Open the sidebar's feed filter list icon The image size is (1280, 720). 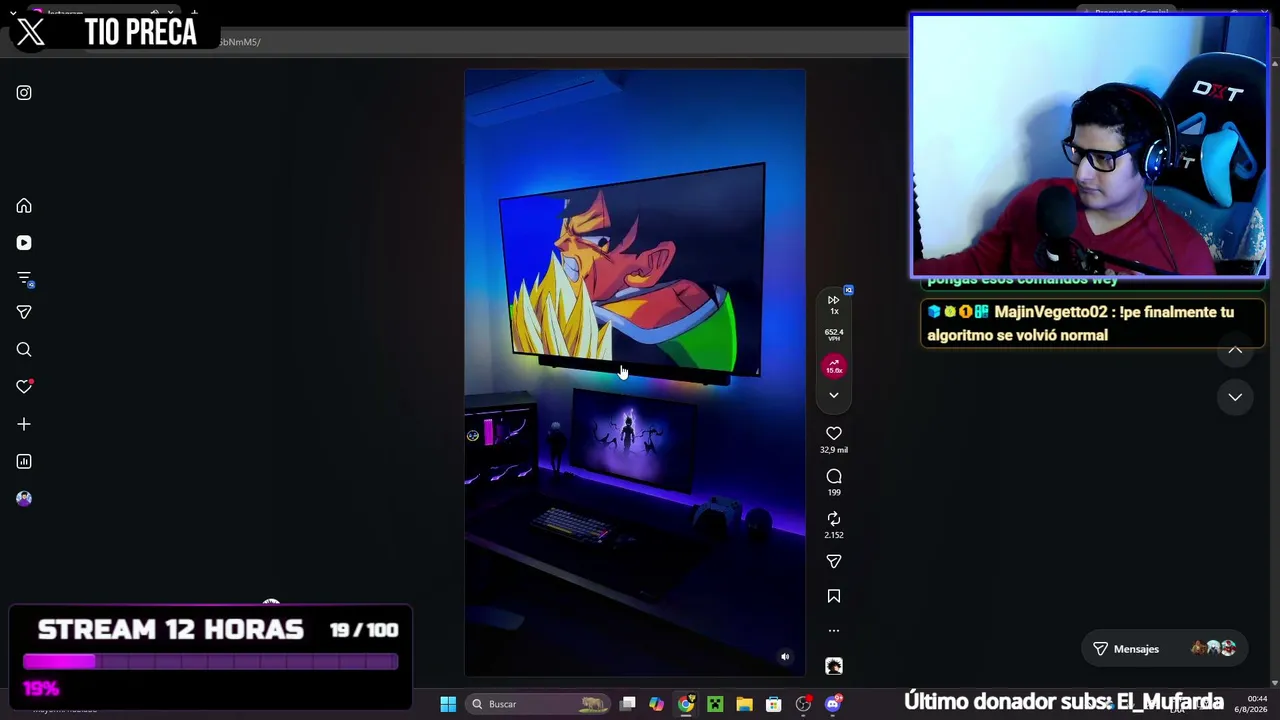(24, 279)
